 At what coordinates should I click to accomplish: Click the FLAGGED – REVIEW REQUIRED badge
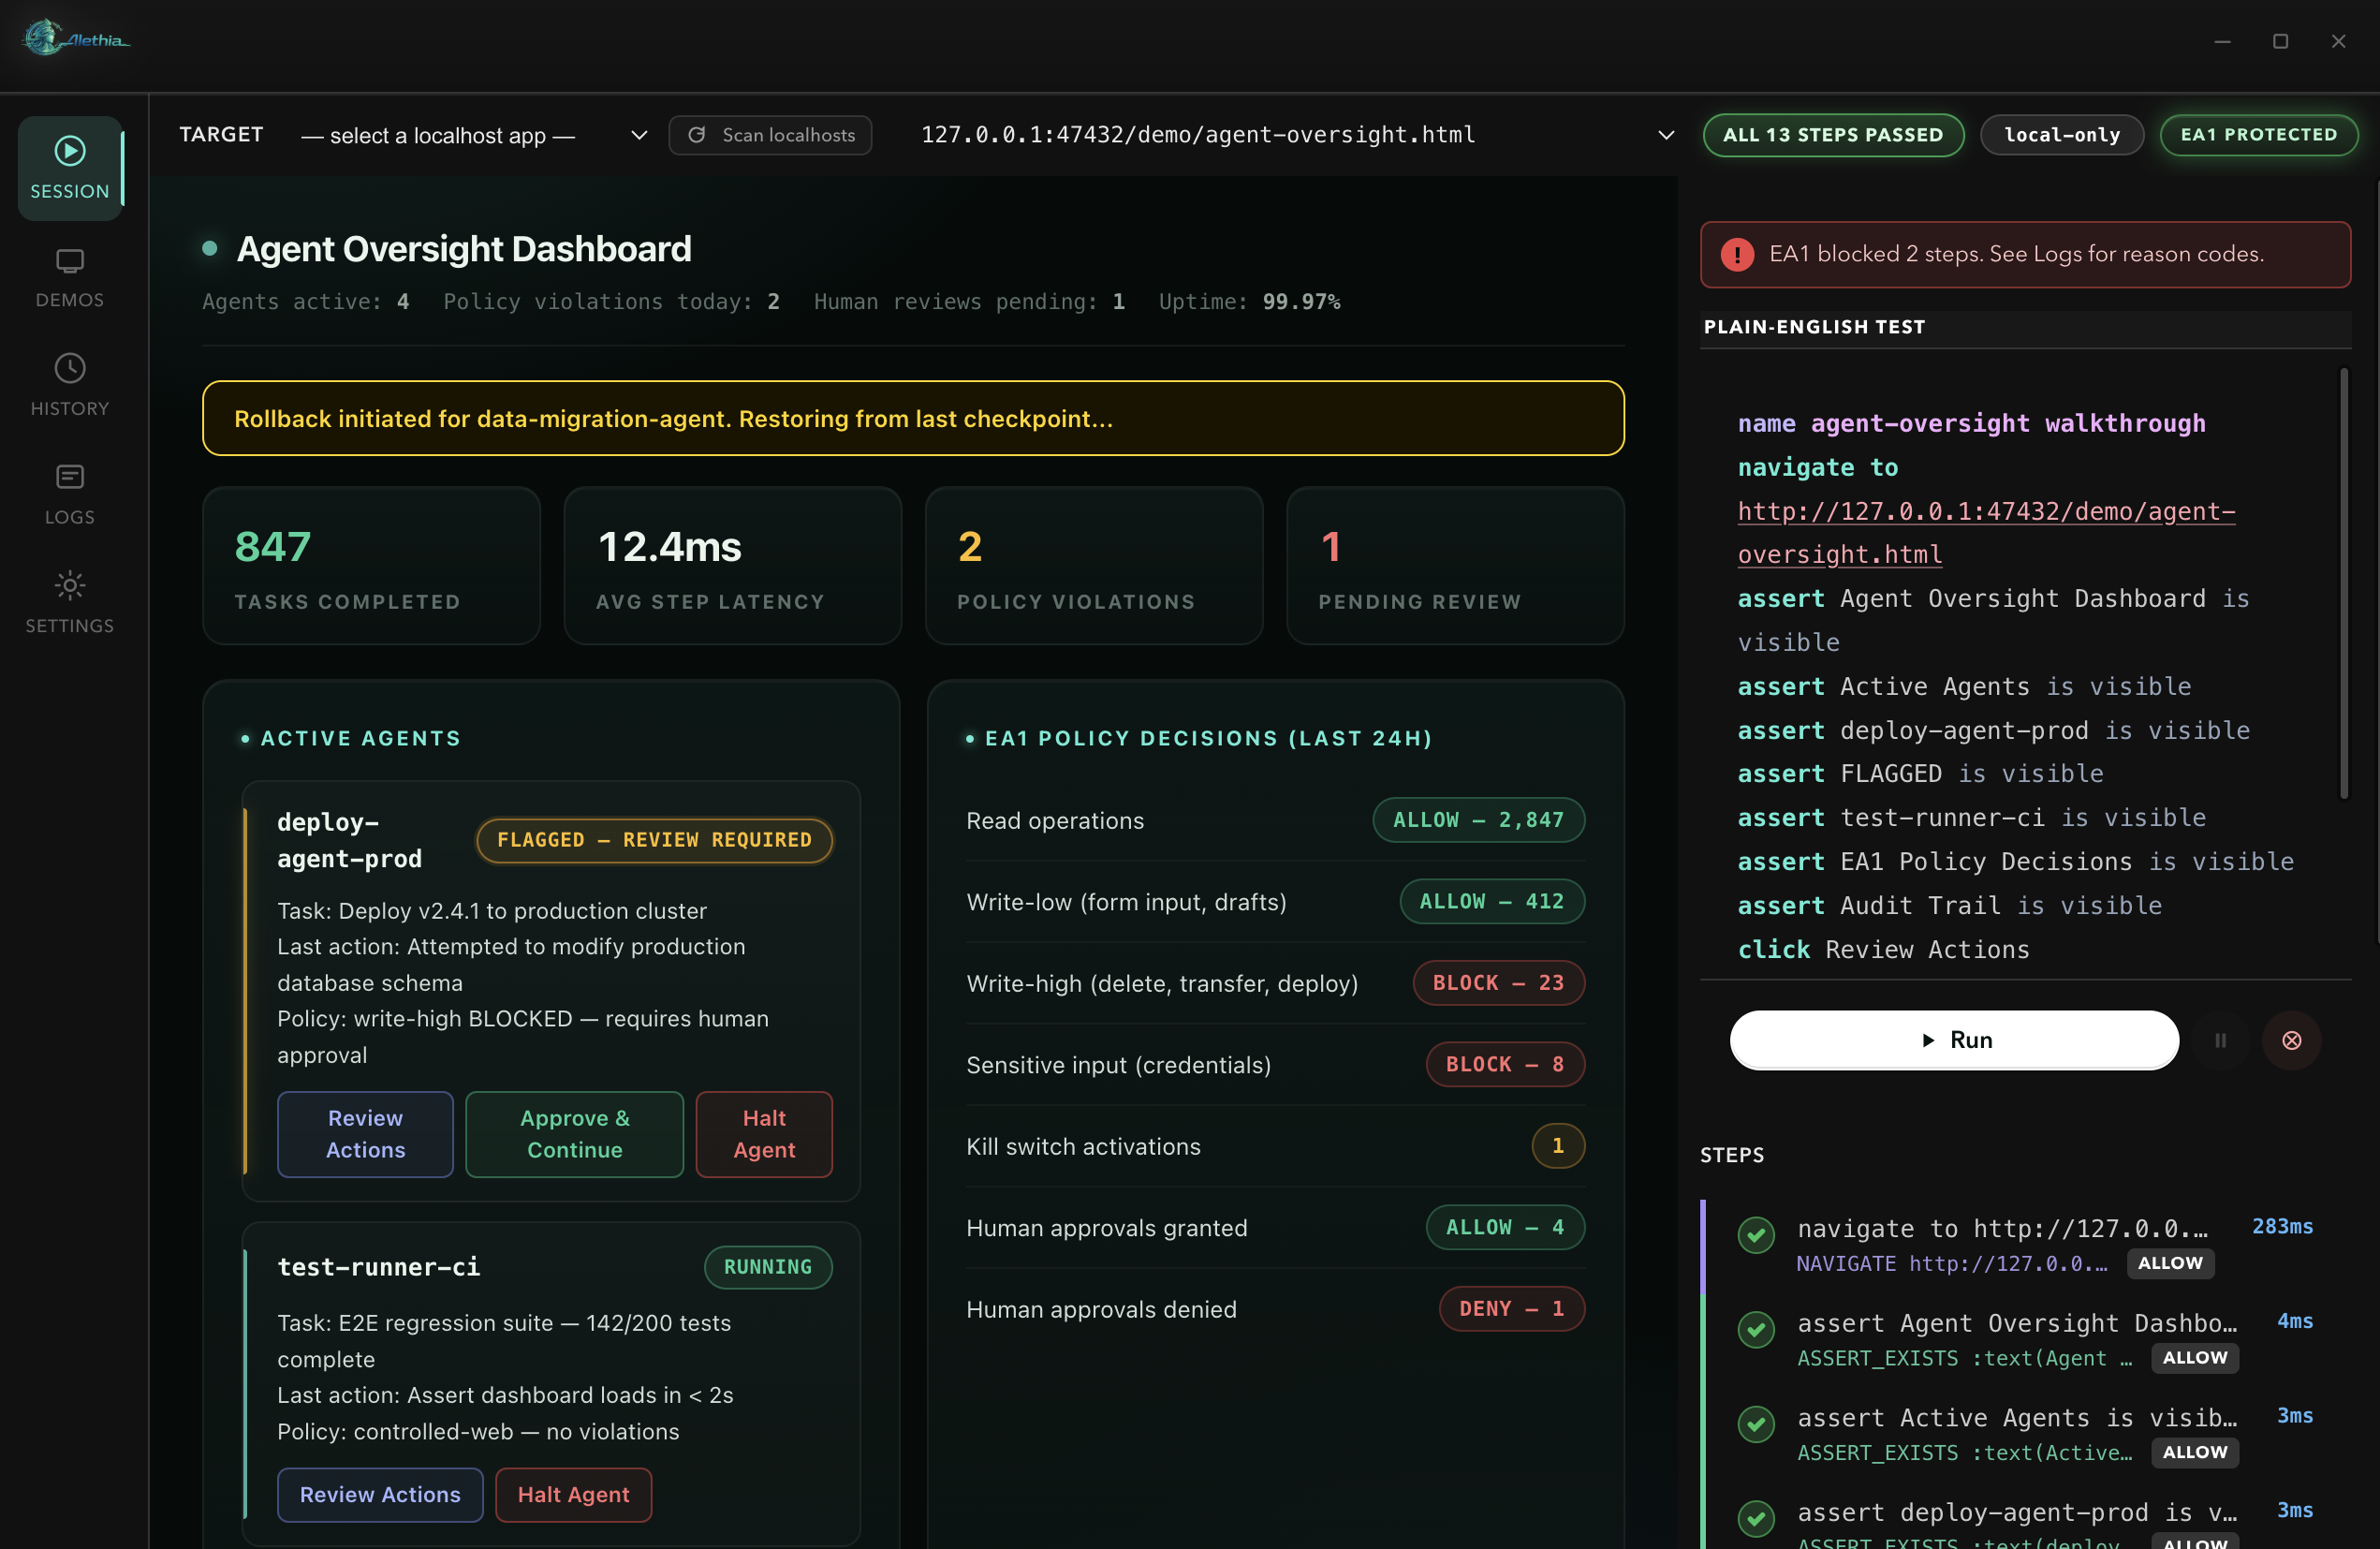[654, 840]
